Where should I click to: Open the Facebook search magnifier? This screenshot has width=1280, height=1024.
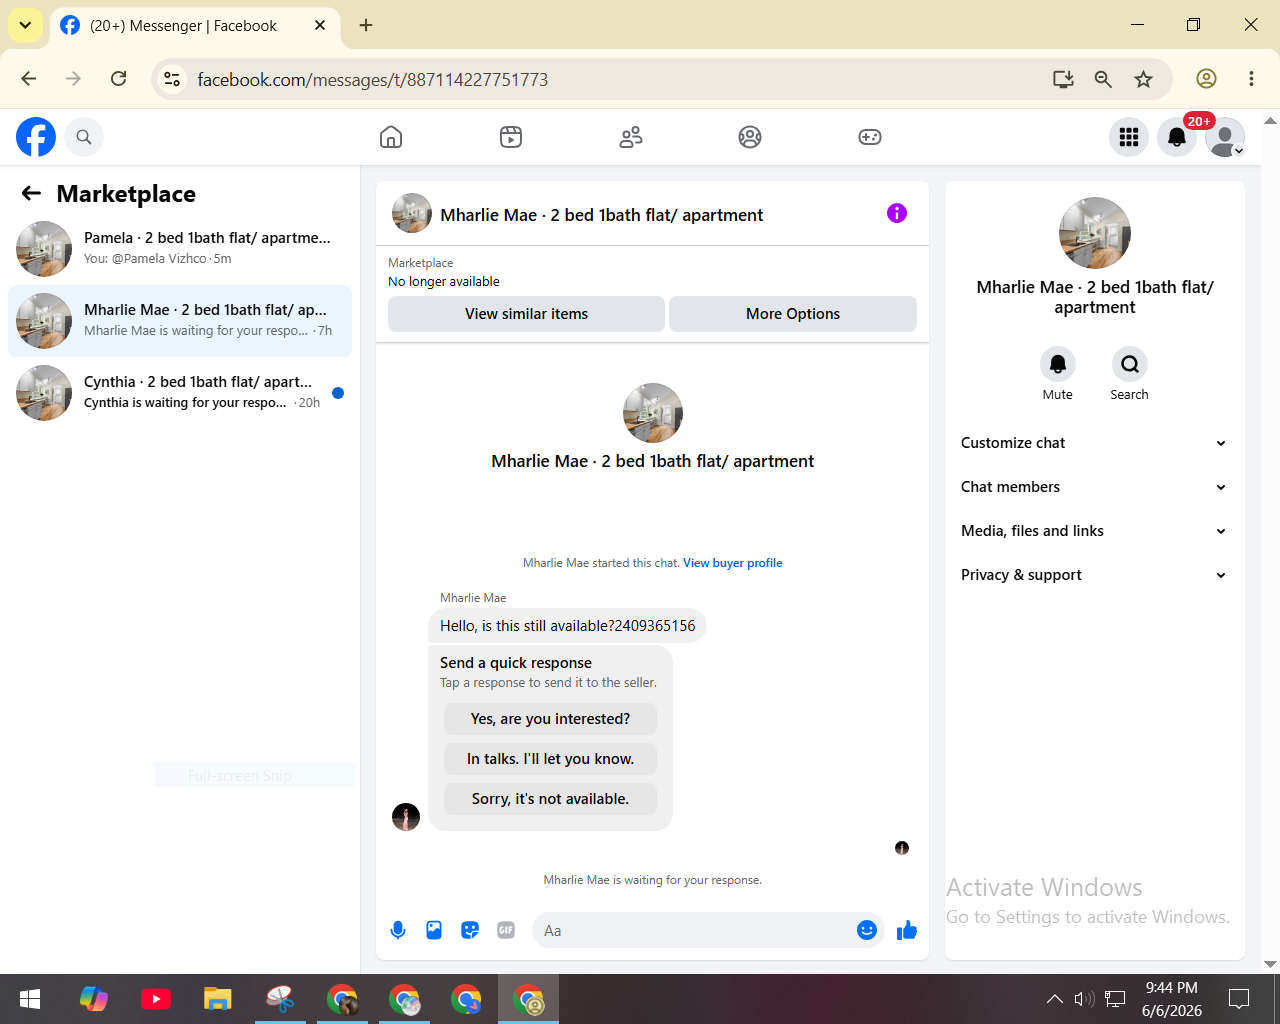(x=84, y=137)
